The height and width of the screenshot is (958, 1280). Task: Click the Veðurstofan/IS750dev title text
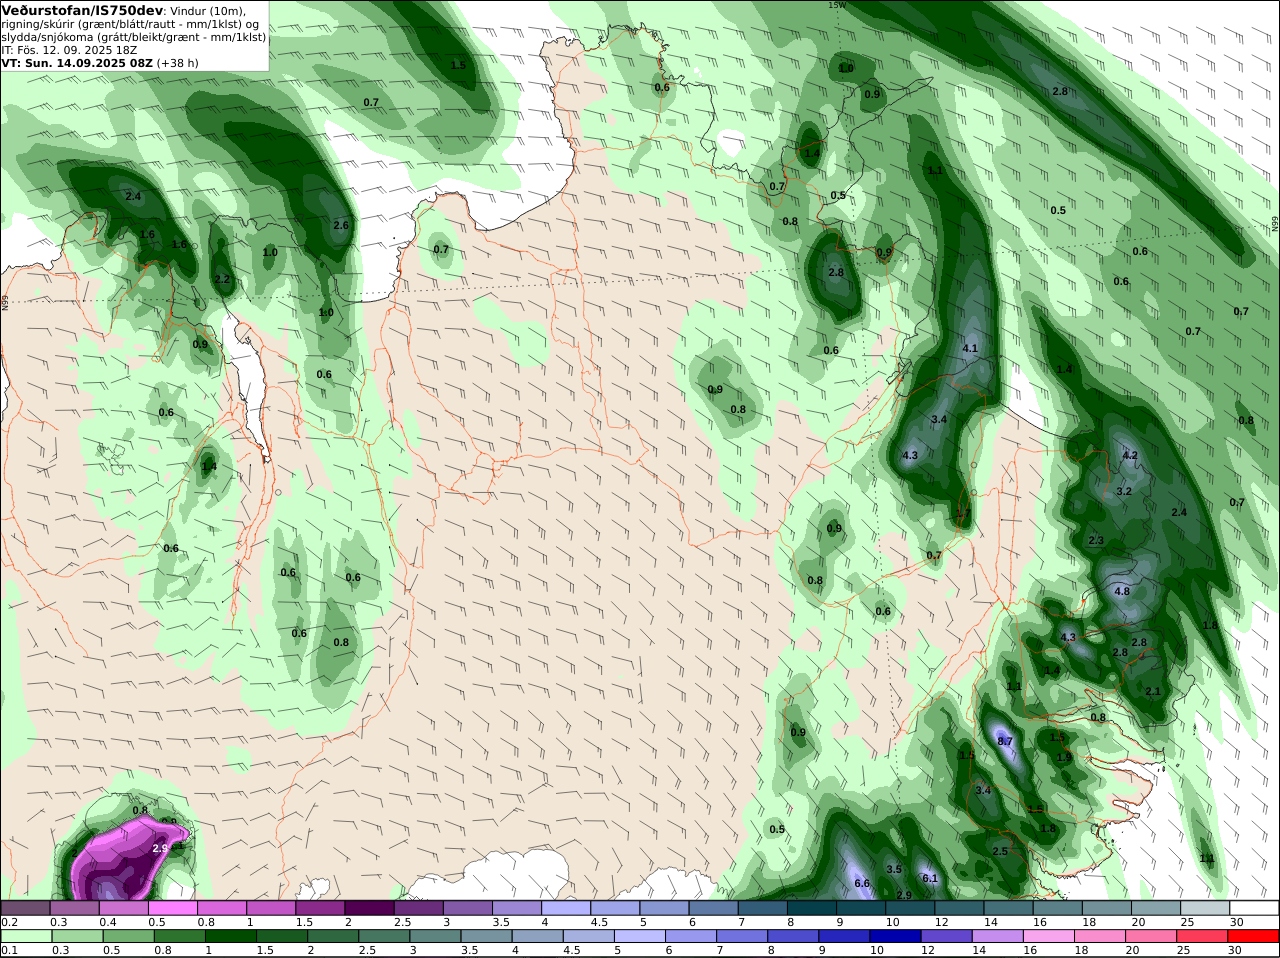click(x=82, y=10)
